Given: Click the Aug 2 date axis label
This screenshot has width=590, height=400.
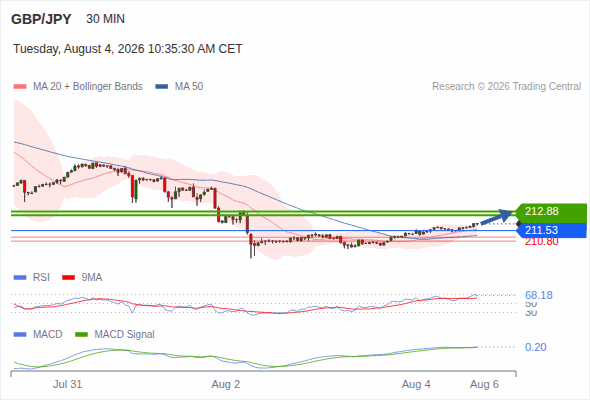Looking at the screenshot, I should [225, 384].
